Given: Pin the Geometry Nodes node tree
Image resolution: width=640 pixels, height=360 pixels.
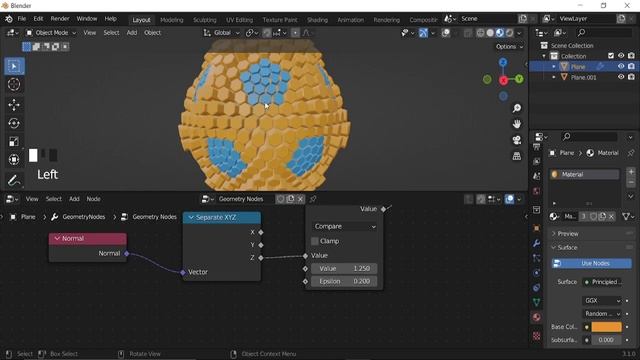Looking at the screenshot, I should pos(313,199).
